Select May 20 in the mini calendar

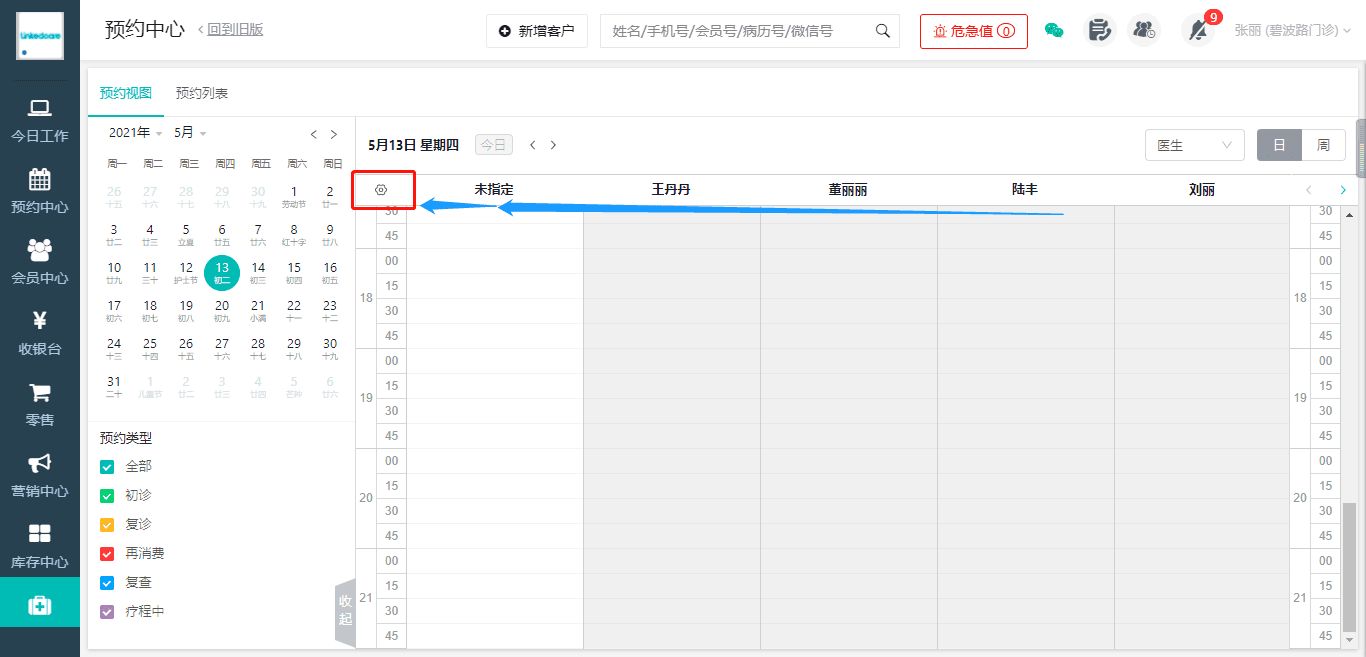pos(222,311)
